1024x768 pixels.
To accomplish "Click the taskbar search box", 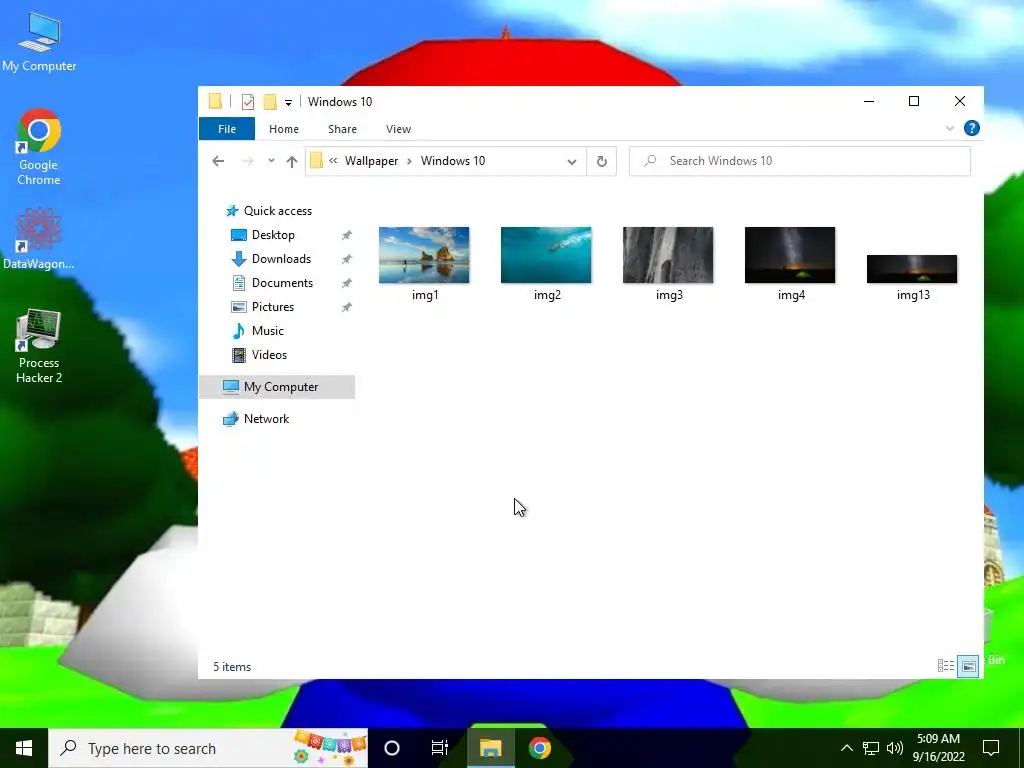I will pyautogui.click(x=208, y=748).
